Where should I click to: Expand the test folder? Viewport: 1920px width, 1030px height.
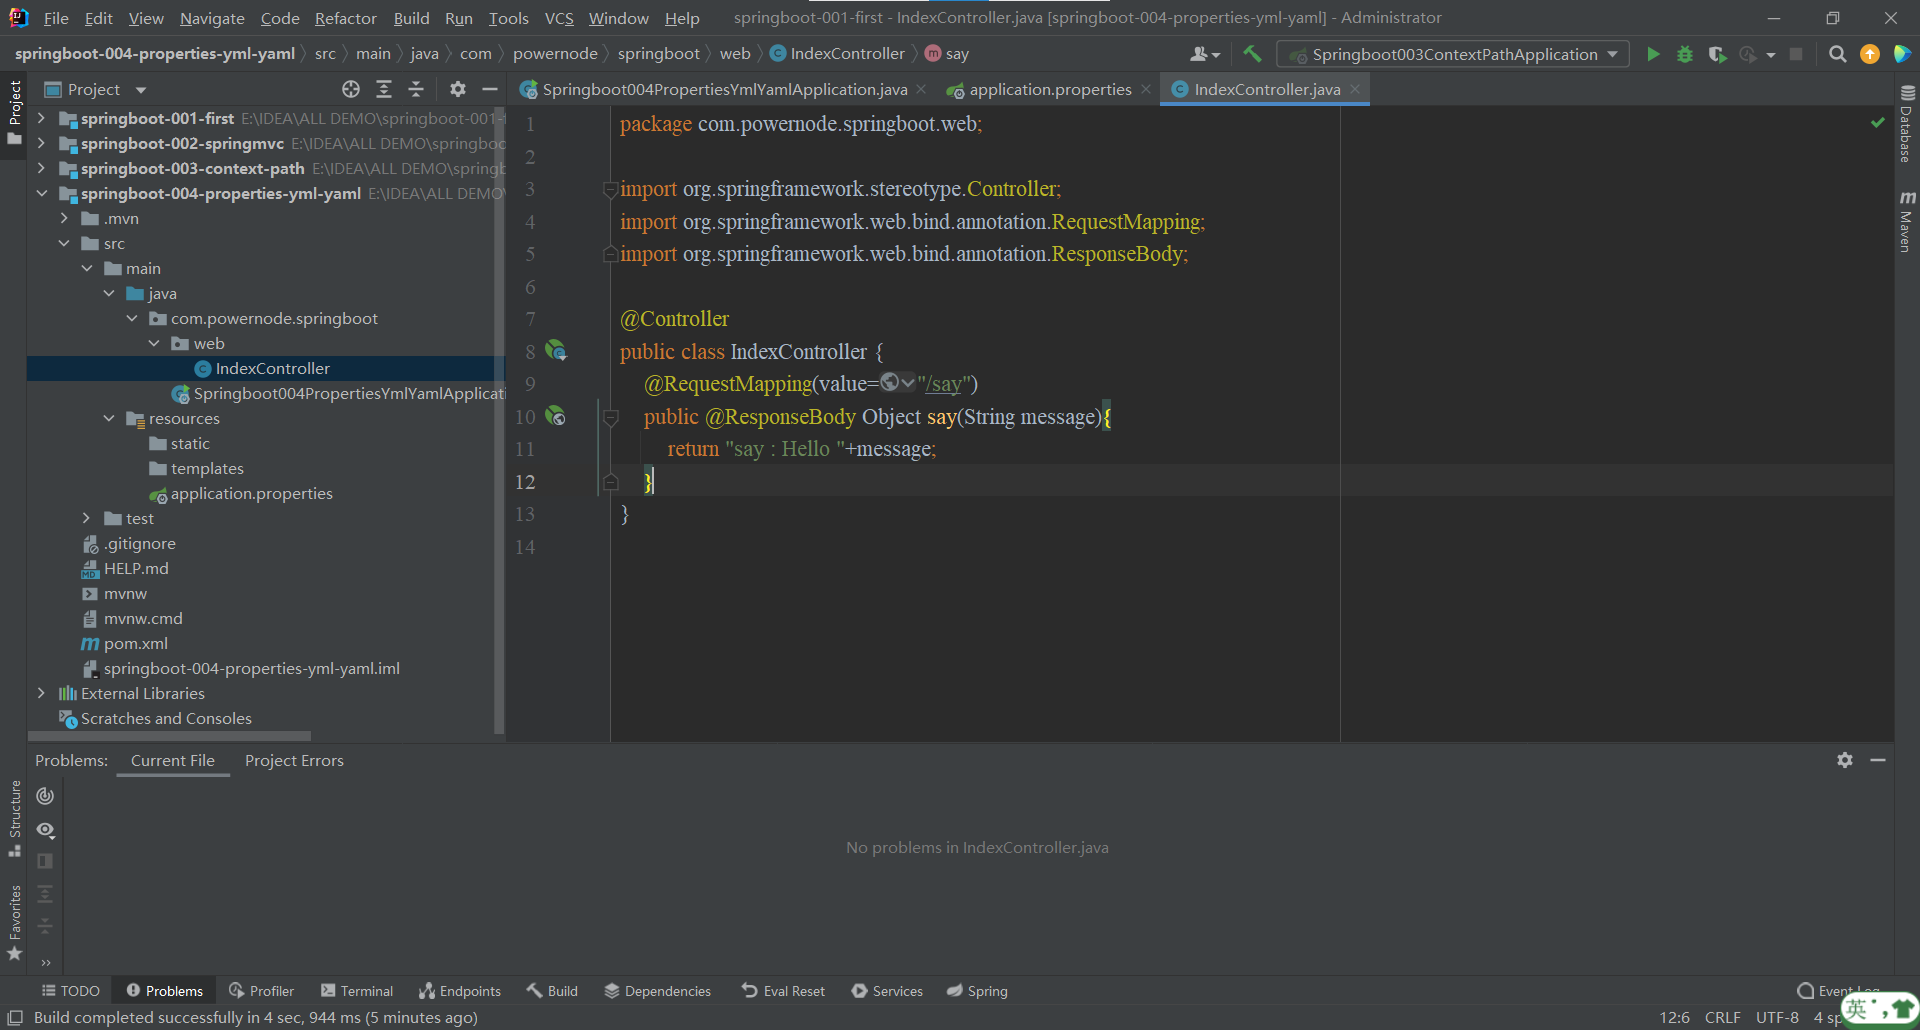click(x=86, y=518)
